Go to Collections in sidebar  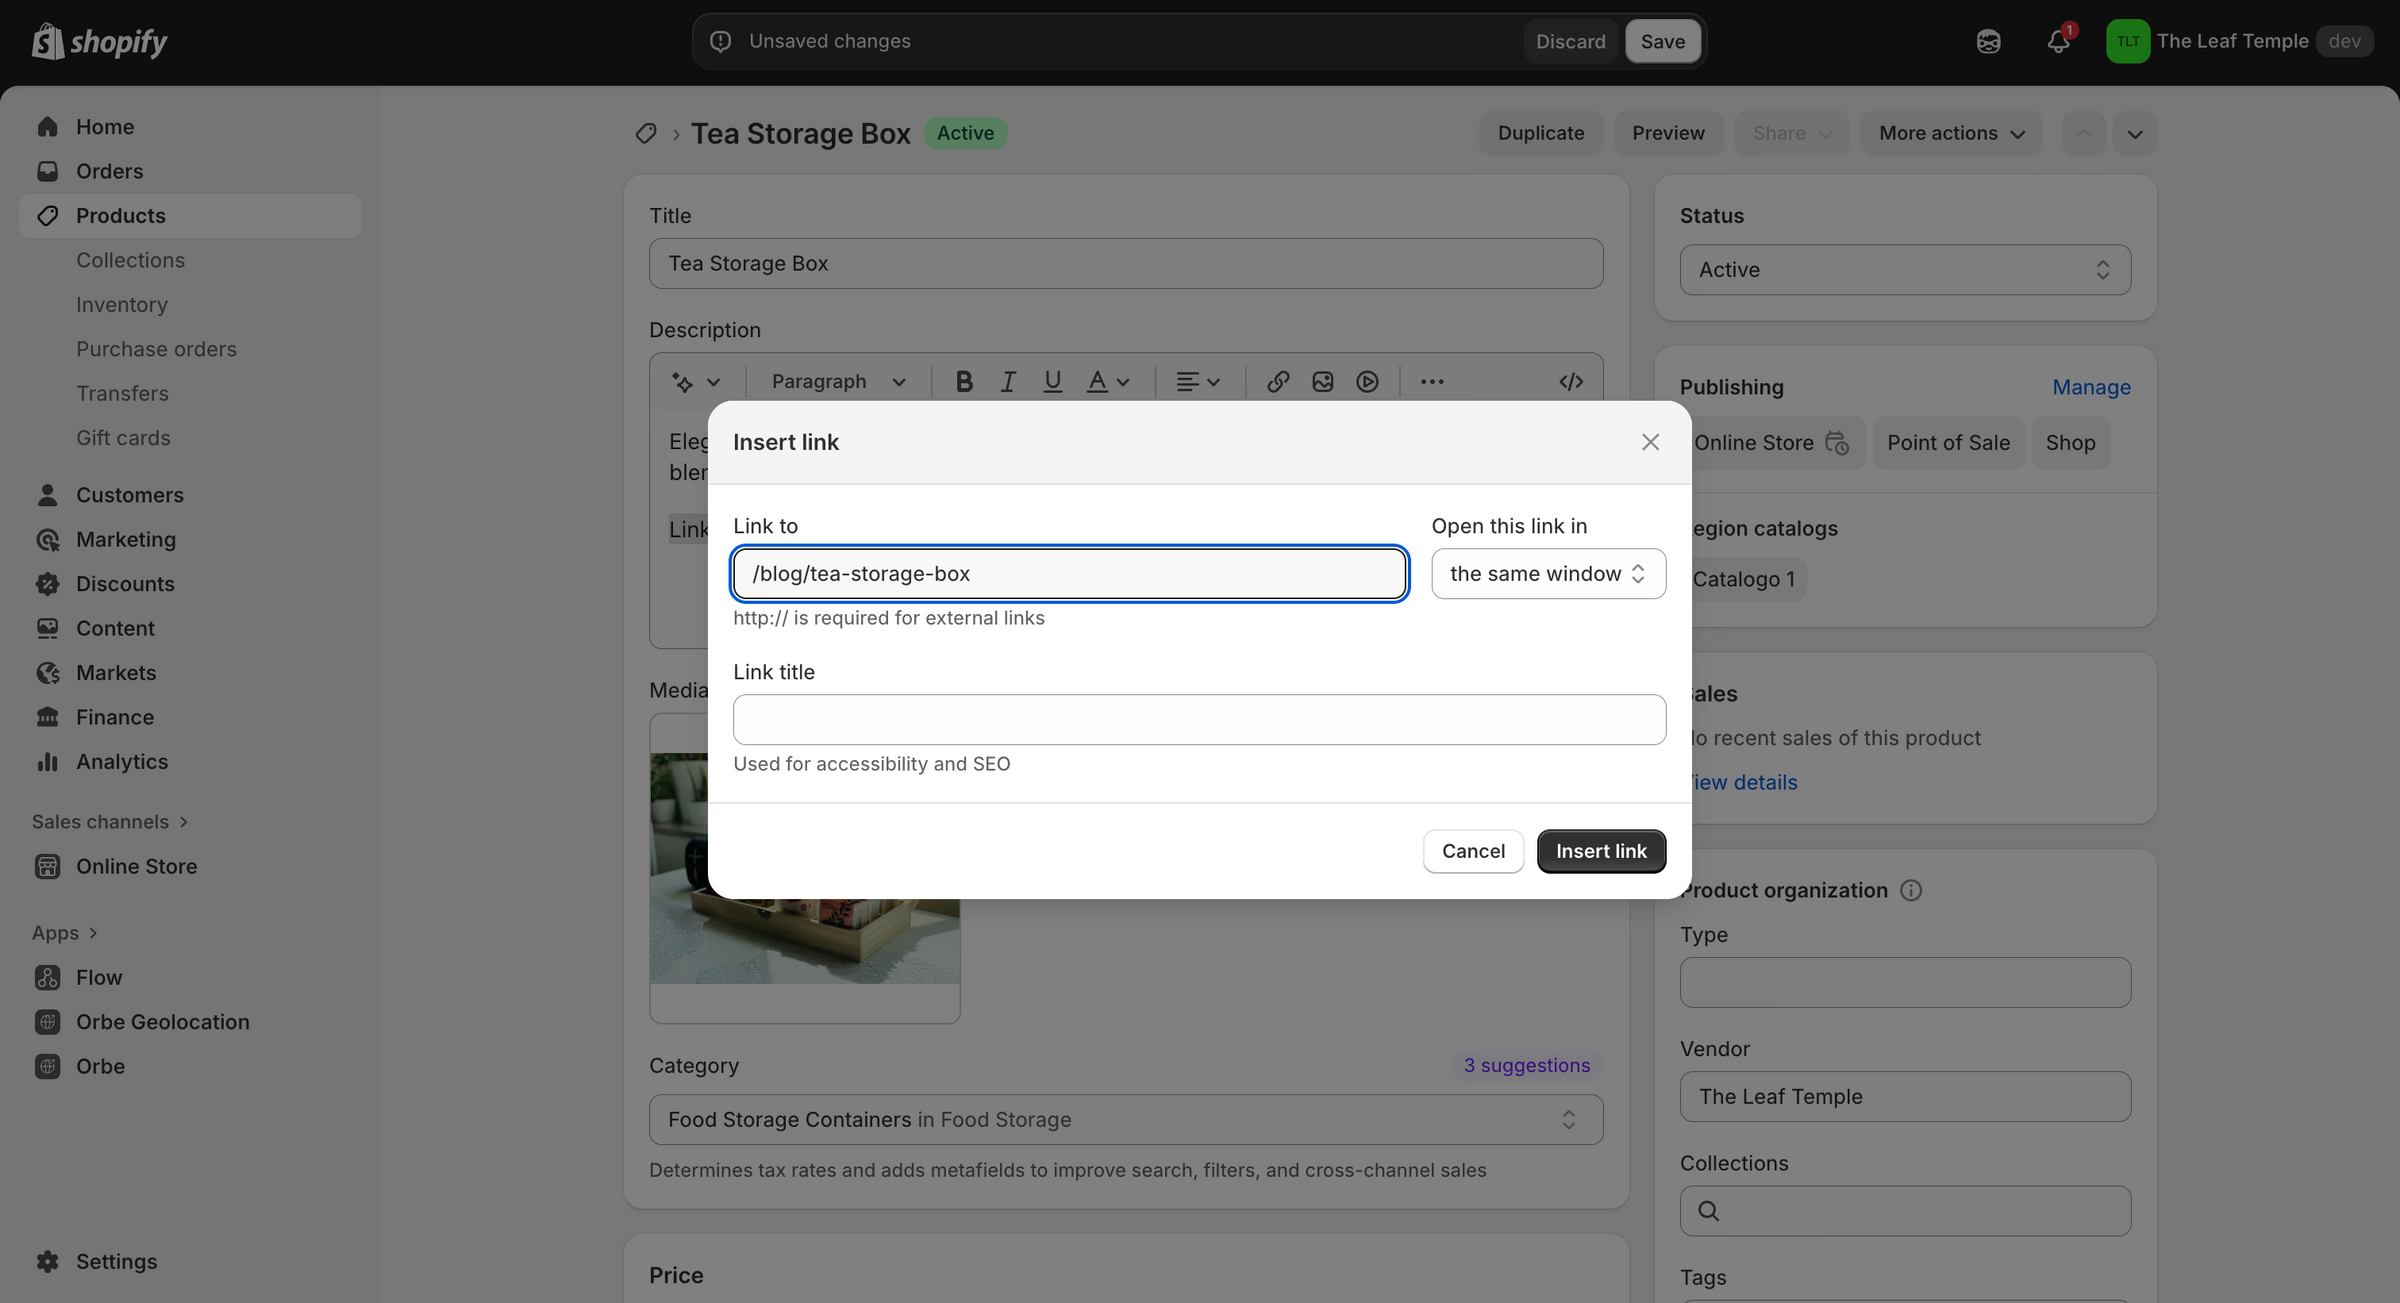tap(130, 260)
